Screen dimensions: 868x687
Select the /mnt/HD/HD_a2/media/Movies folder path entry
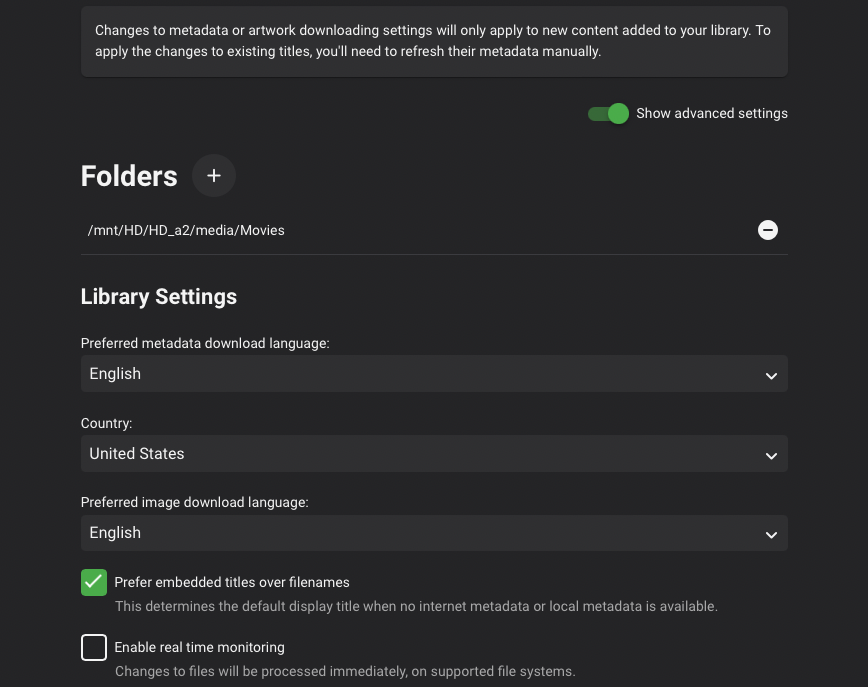coord(187,230)
